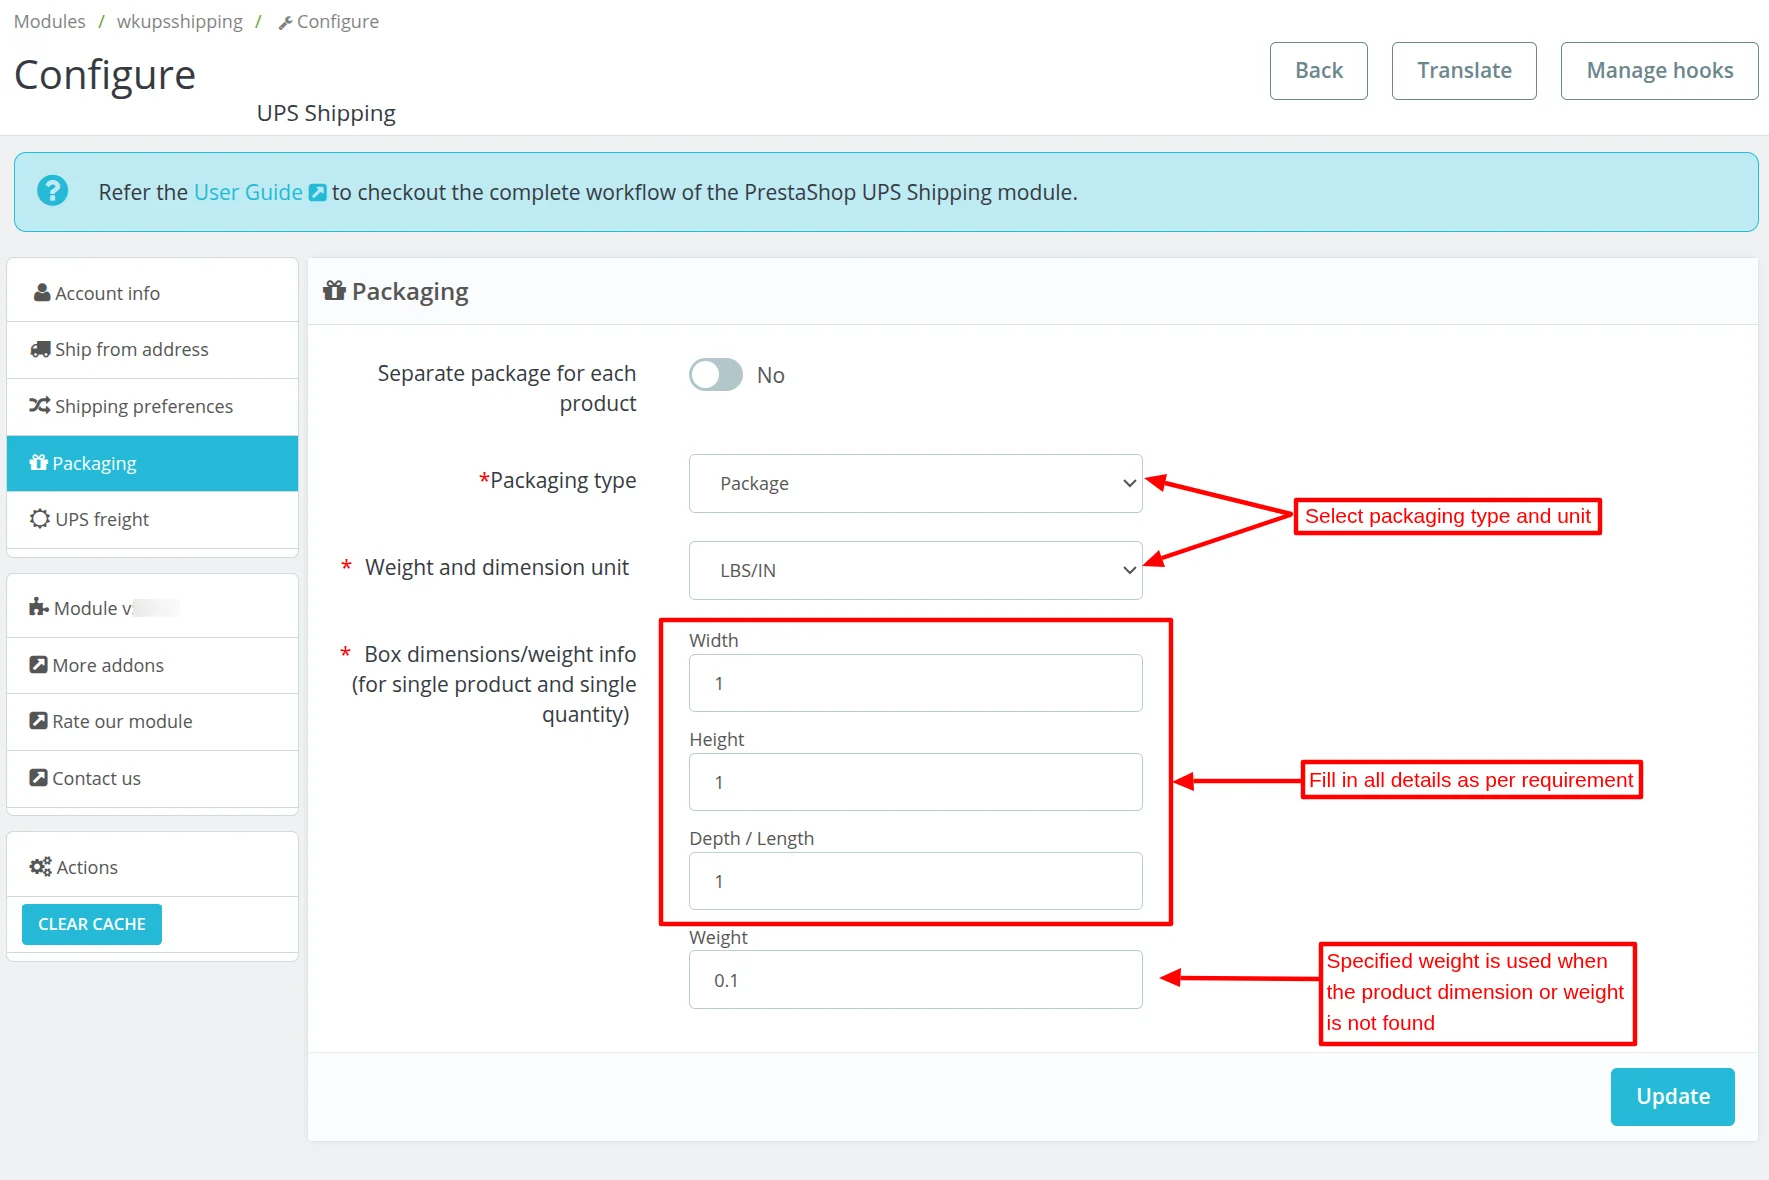Click the blue question mark help icon
1769x1180 pixels.
(x=52, y=190)
